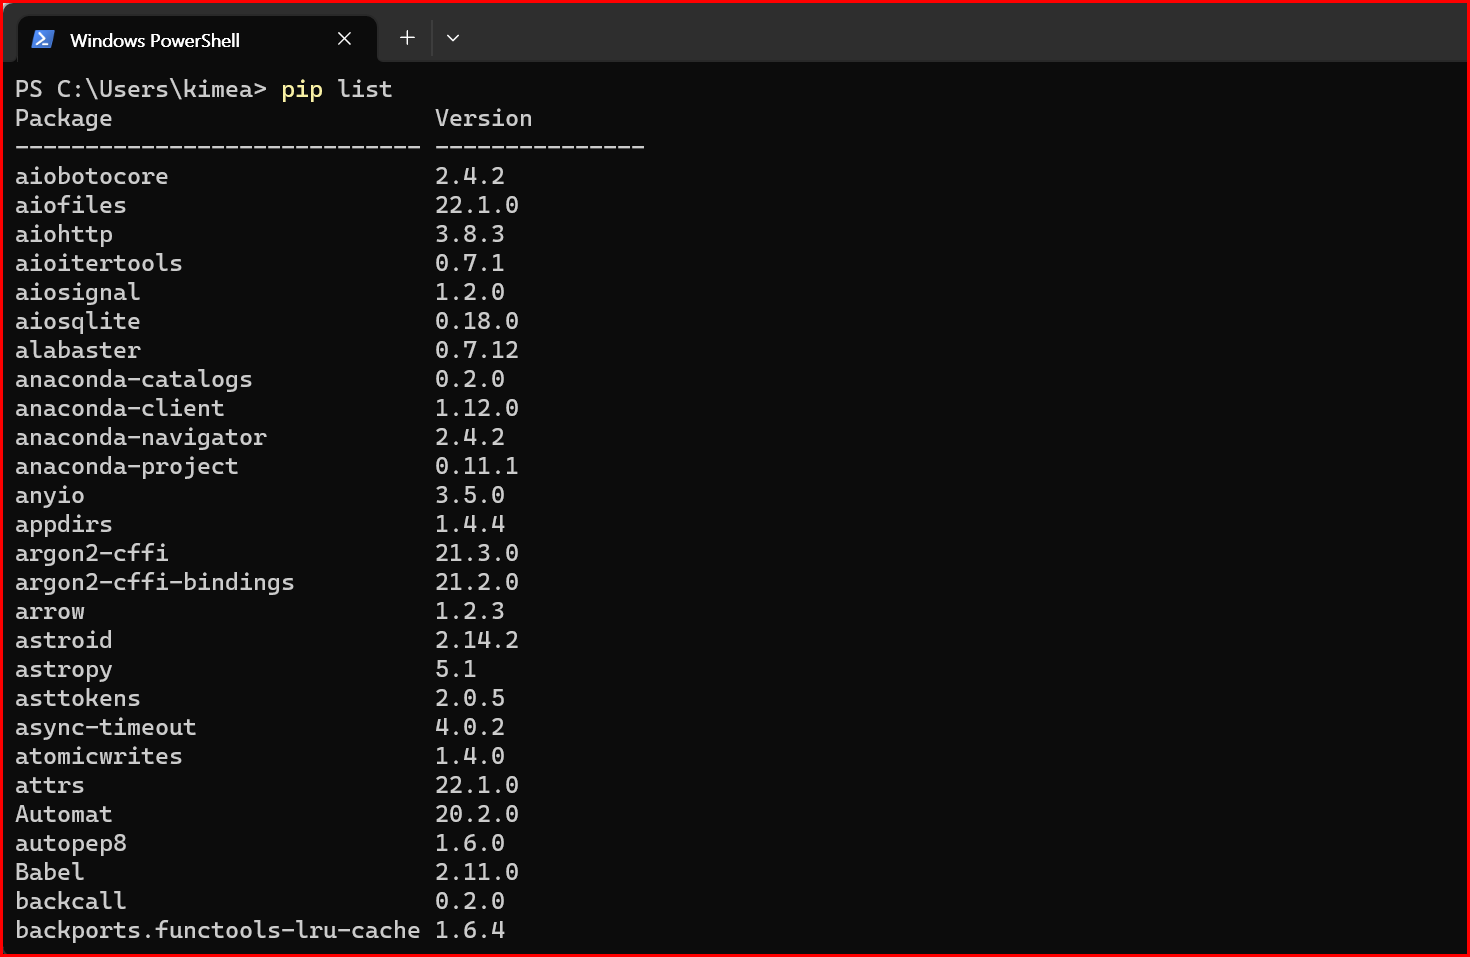
Task: Click version 2.0.5 of asttokens
Action: pyautogui.click(x=469, y=698)
